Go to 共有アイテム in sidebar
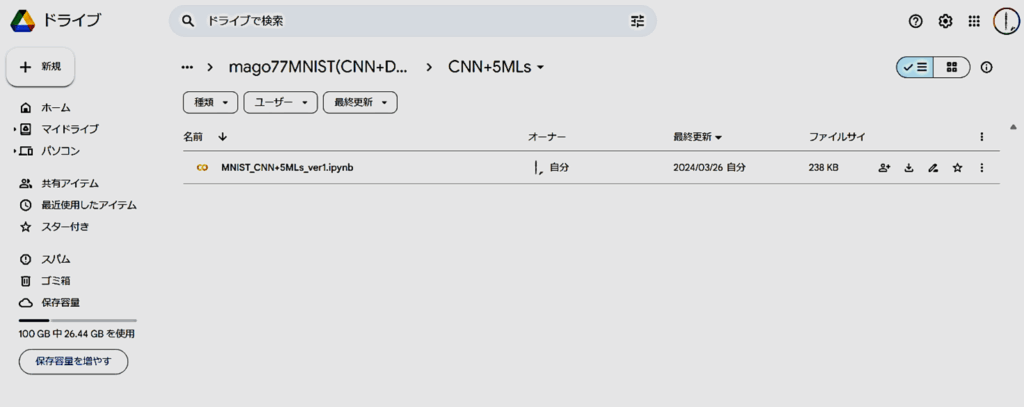This screenshot has height=407, width=1024. pos(69,184)
